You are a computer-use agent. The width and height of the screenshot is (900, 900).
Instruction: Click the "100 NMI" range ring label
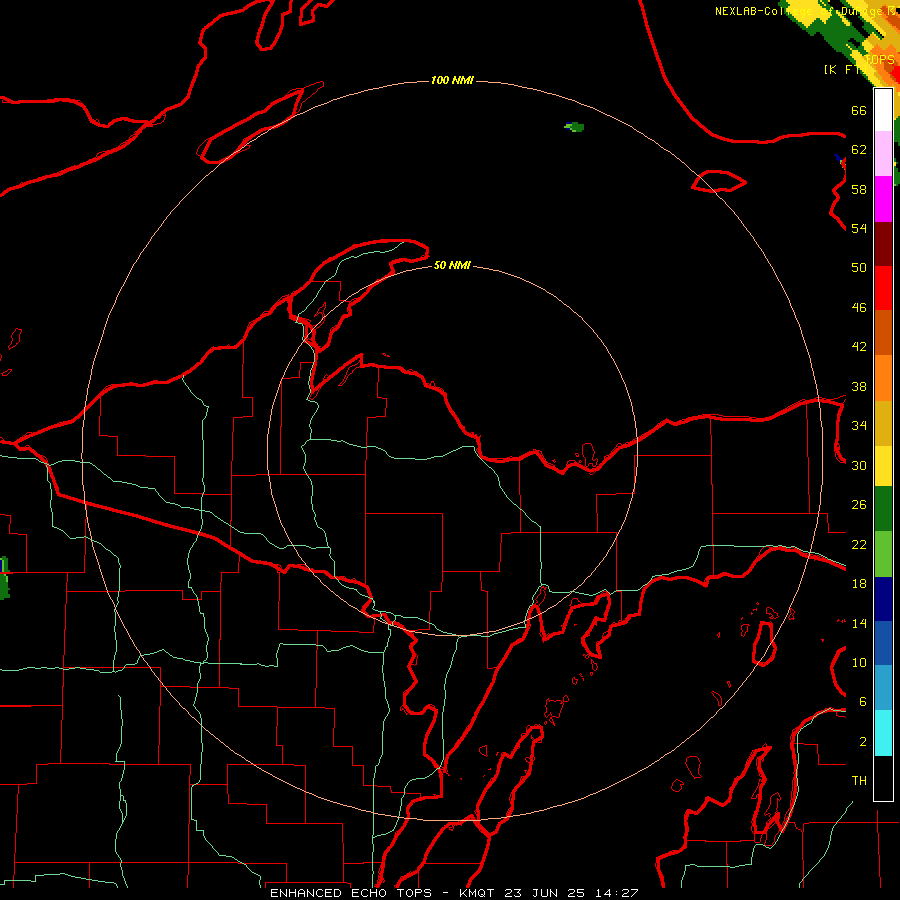click(x=452, y=80)
